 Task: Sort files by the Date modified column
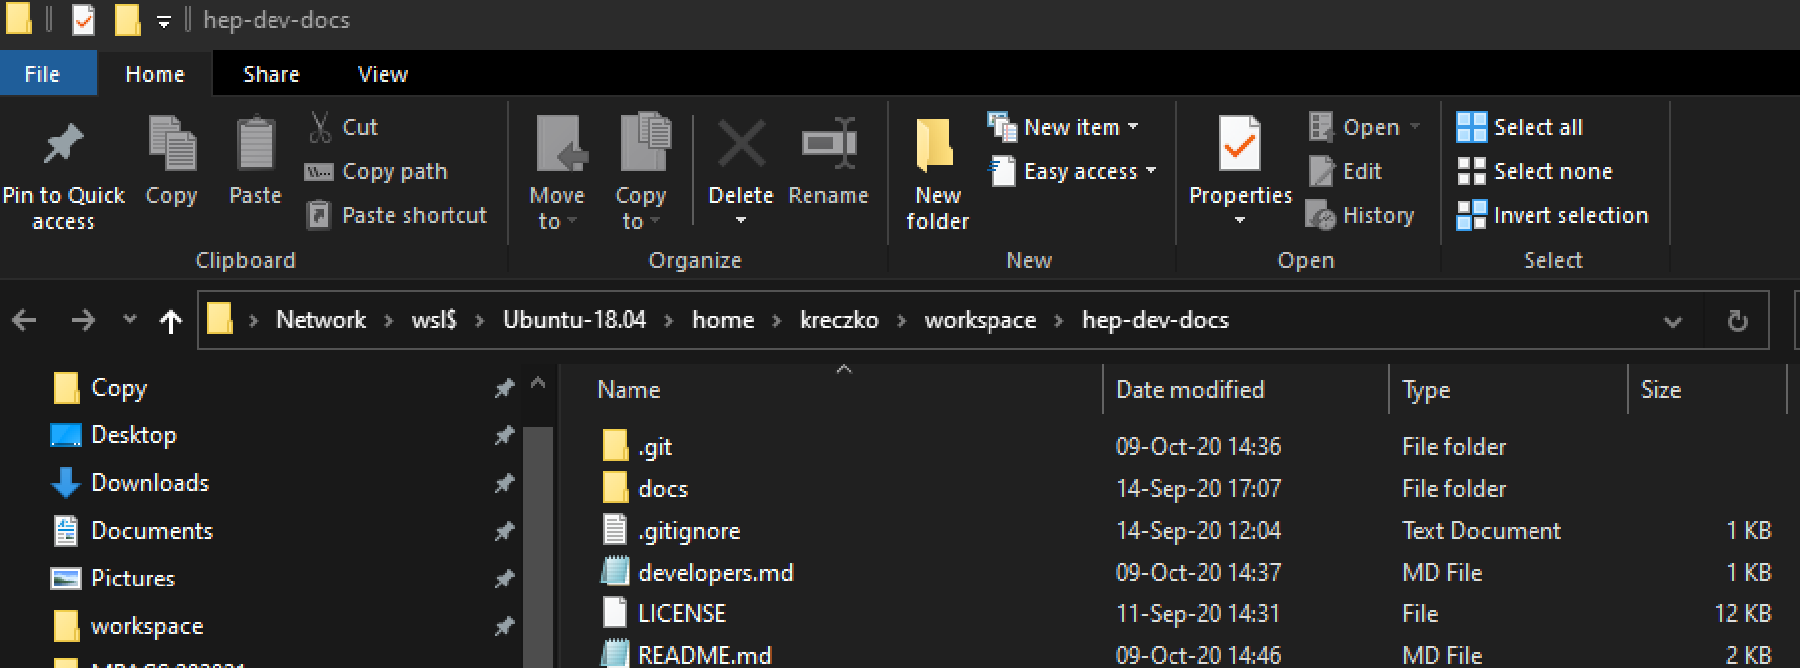click(1190, 390)
